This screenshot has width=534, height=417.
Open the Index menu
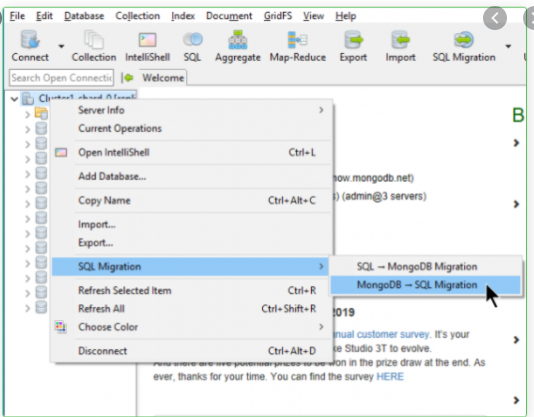coord(183,16)
